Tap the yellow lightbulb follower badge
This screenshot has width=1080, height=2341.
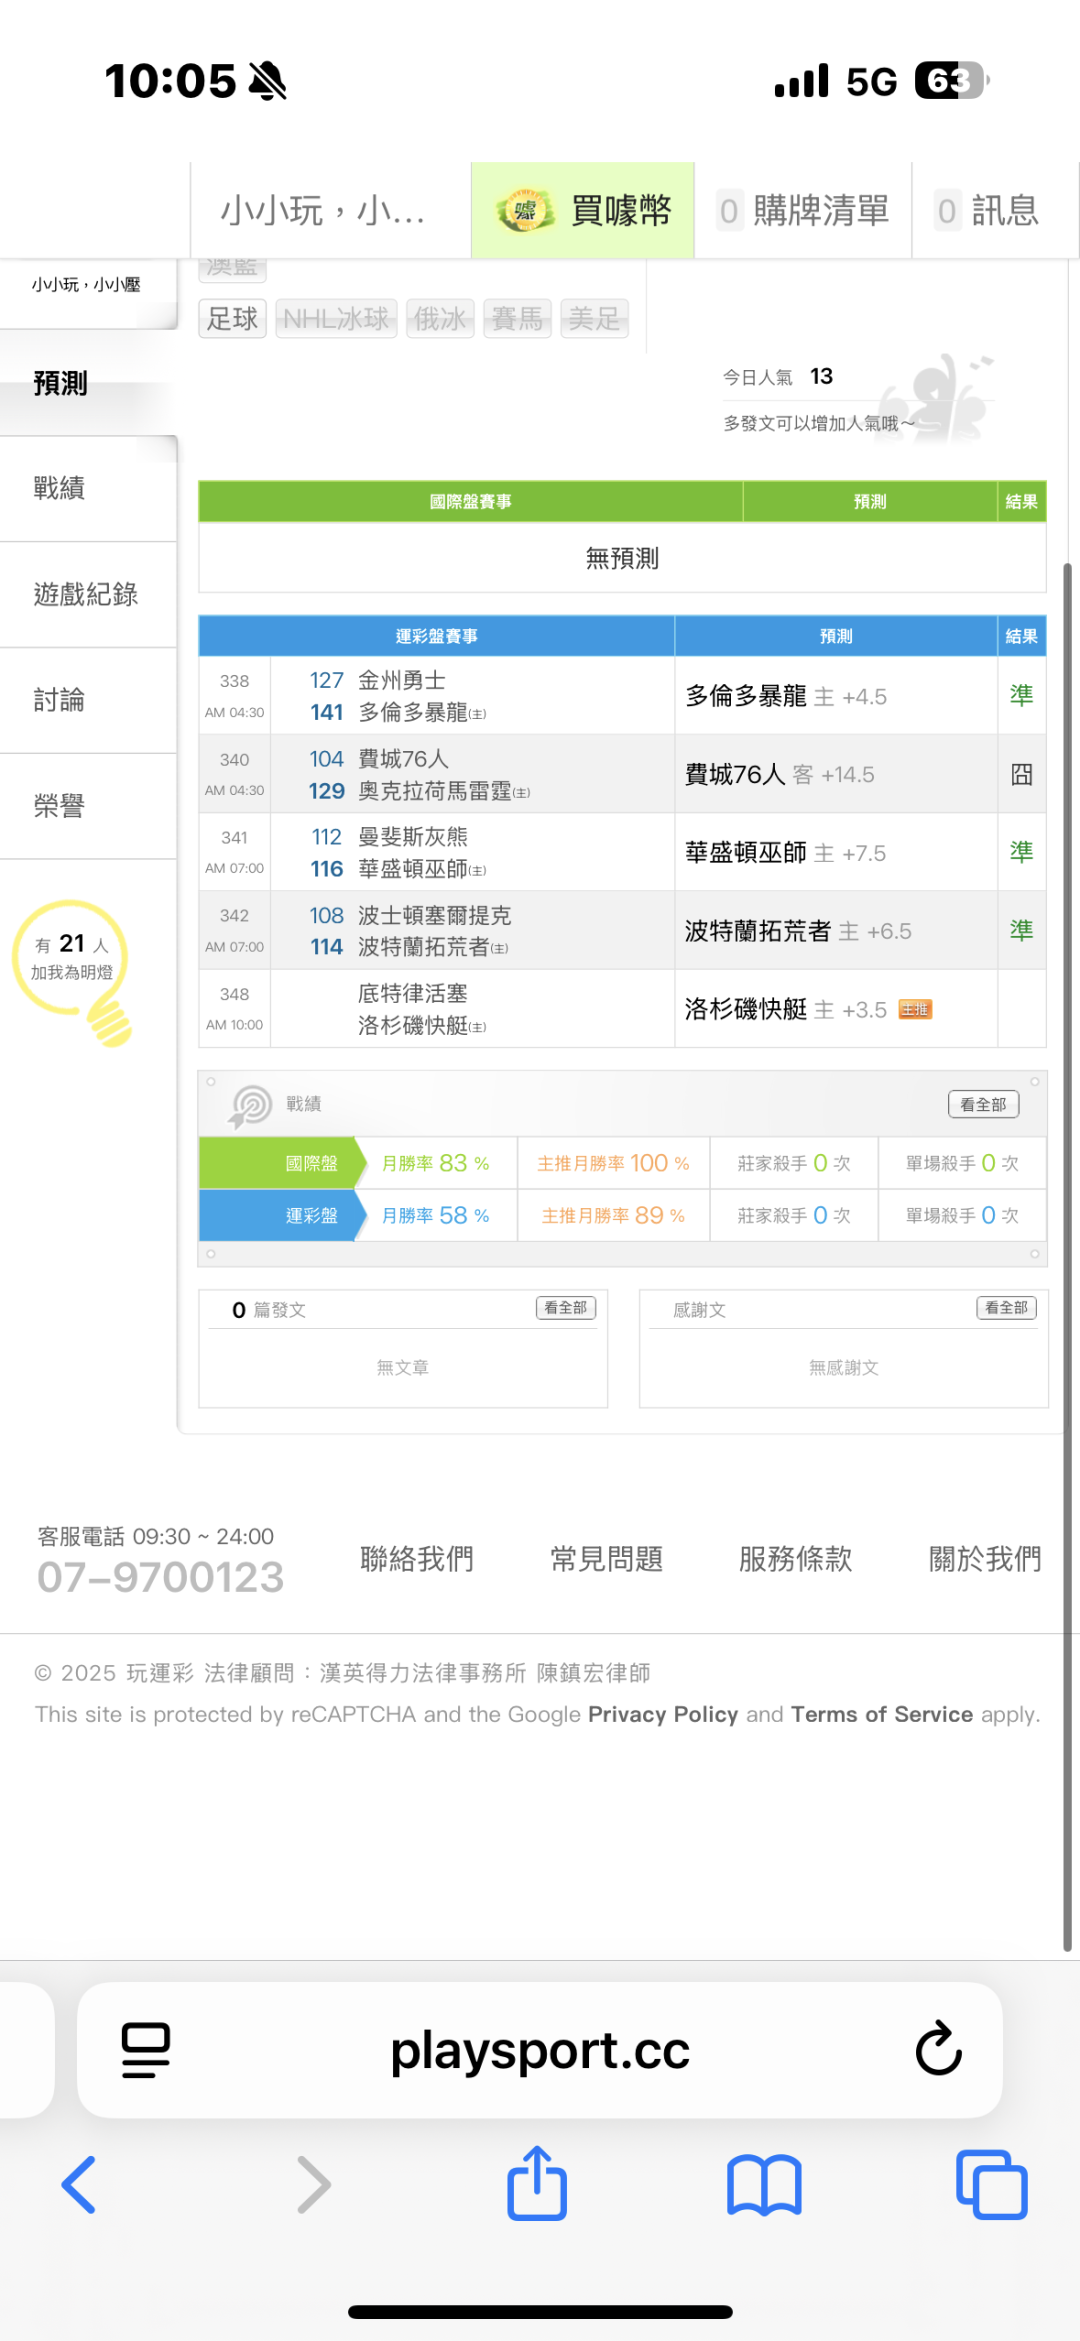coord(72,962)
